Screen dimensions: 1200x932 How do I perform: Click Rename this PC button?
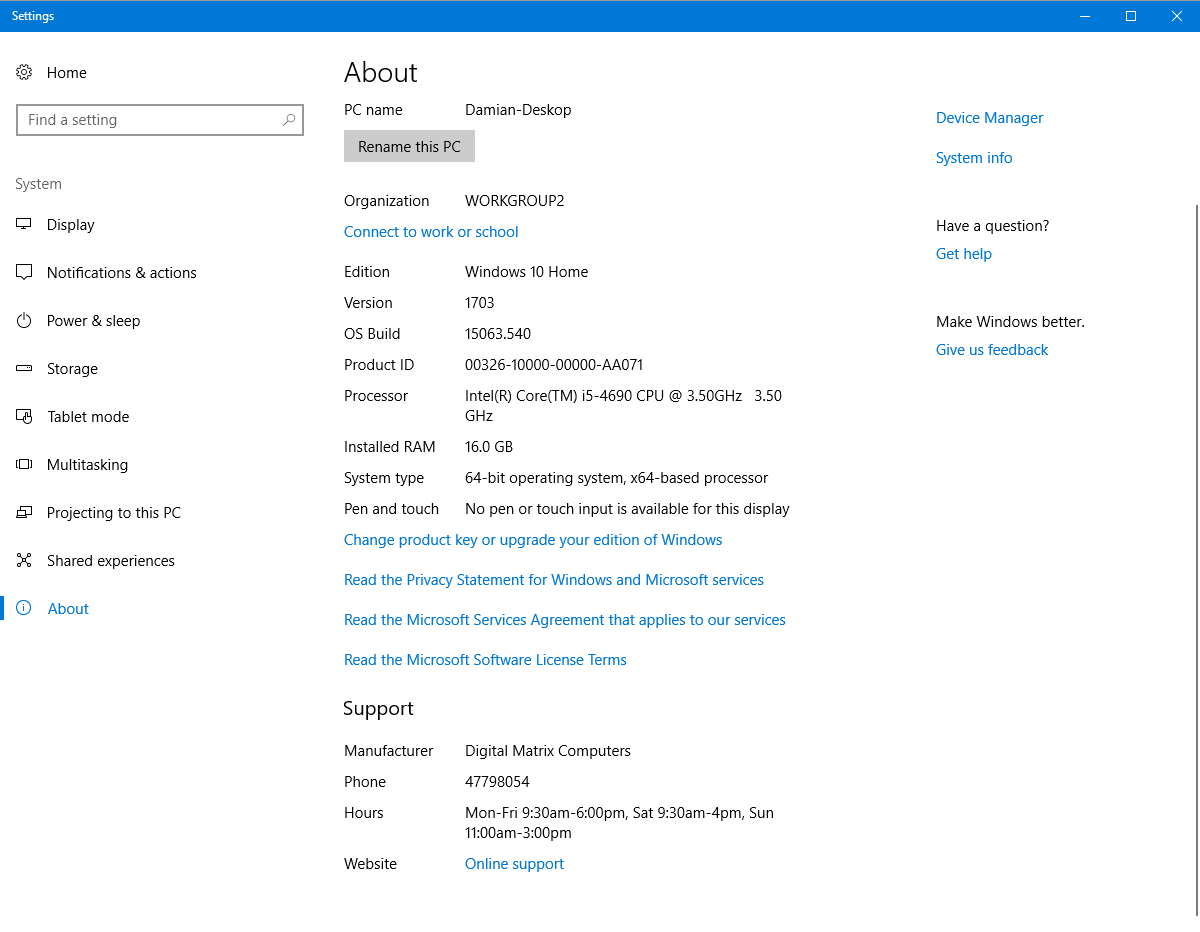coord(409,147)
